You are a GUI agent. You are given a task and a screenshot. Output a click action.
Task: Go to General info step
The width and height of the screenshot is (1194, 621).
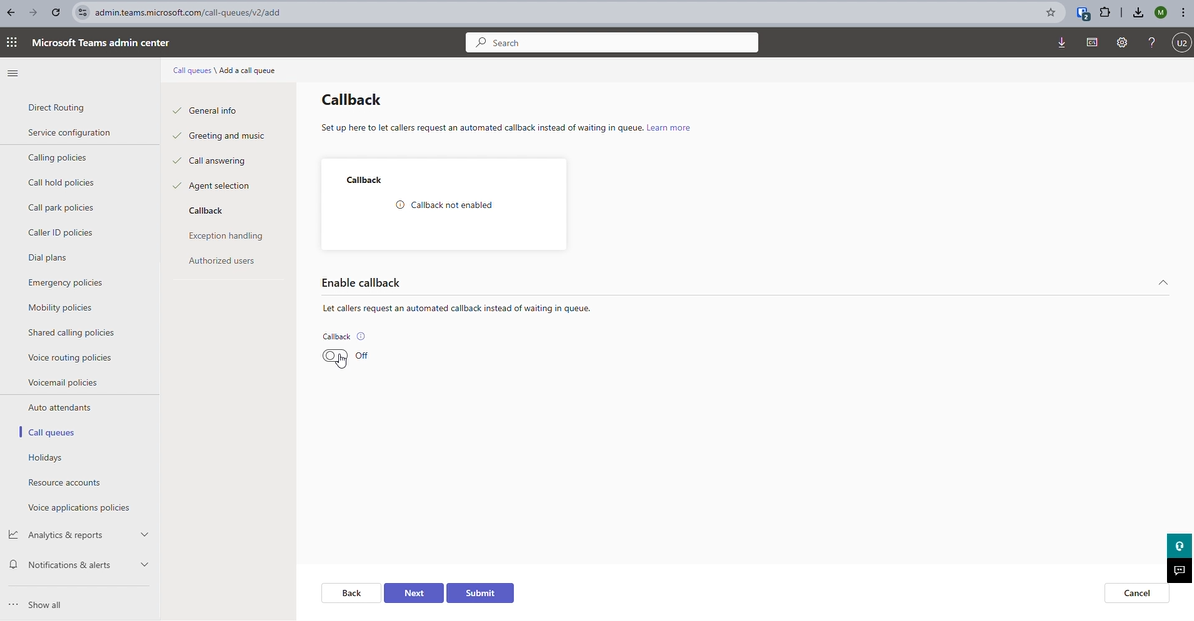212,110
